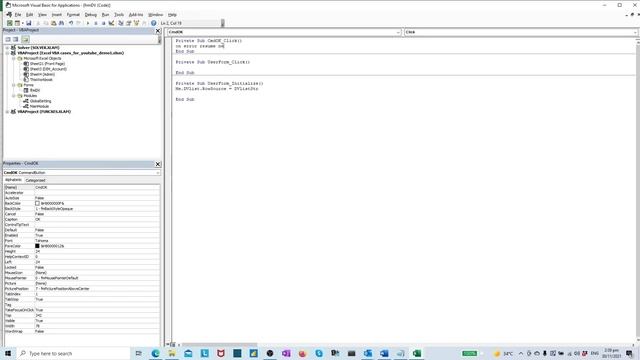Click the Caption property value OK

[x=97, y=220]
